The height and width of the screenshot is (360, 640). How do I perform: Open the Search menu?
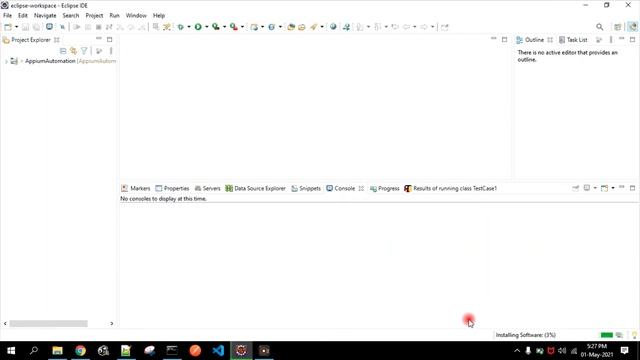click(71, 16)
